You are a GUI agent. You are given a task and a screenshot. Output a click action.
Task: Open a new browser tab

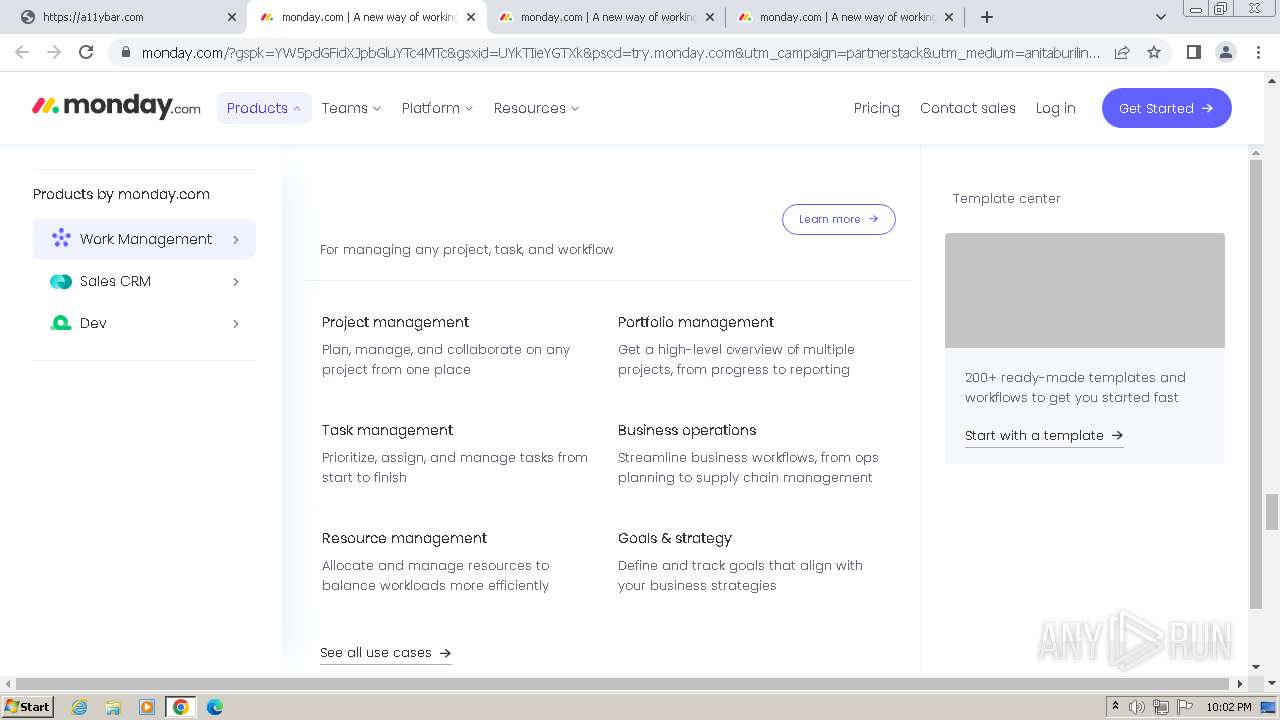(x=987, y=17)
